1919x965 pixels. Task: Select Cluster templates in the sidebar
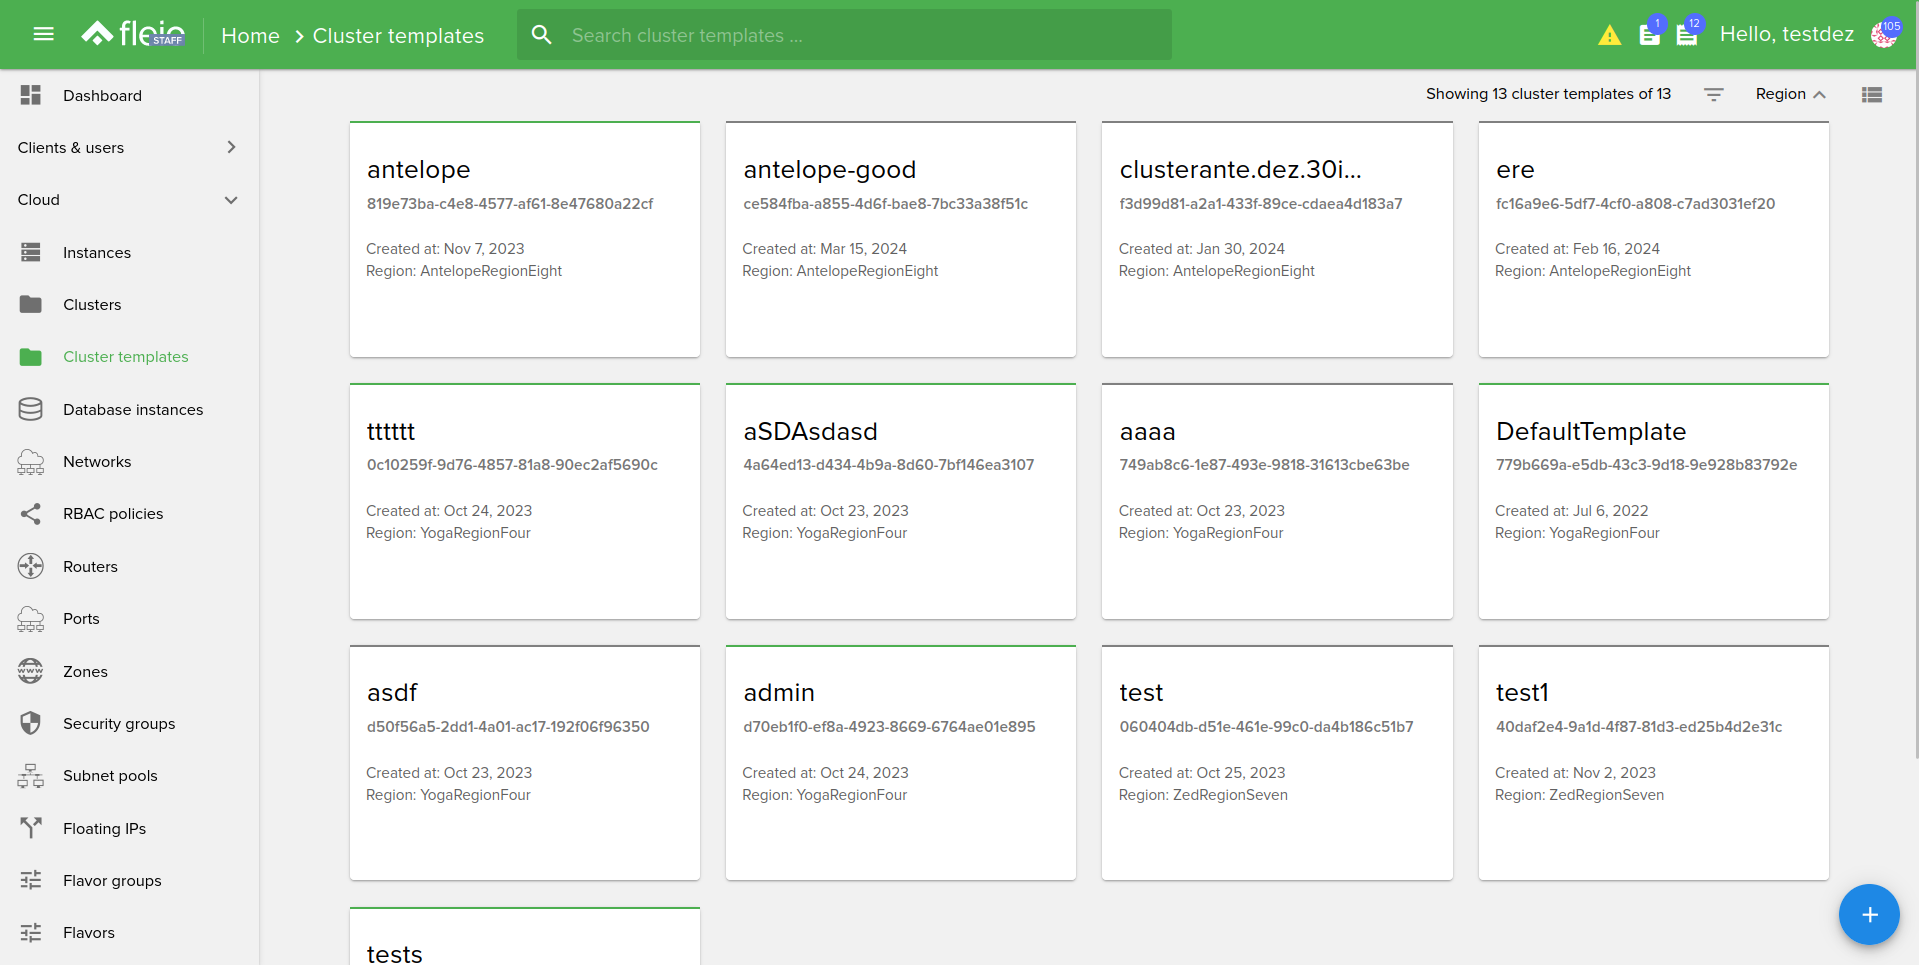coord(125,356)
